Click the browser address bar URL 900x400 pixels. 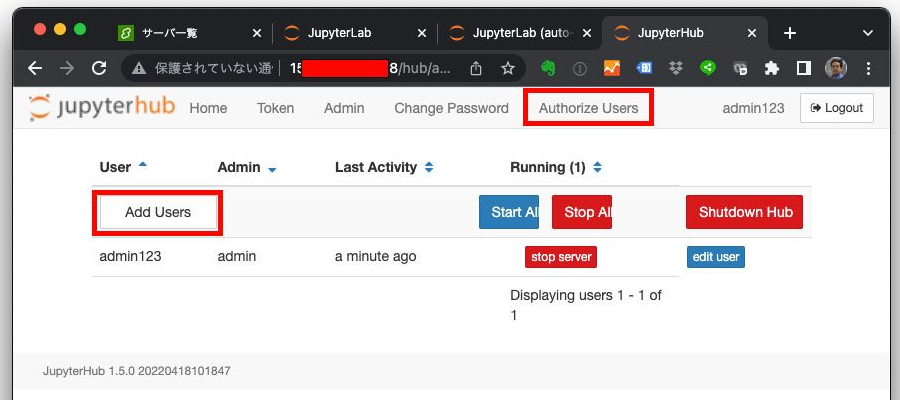pyautogui.click(x=371, y=69)
